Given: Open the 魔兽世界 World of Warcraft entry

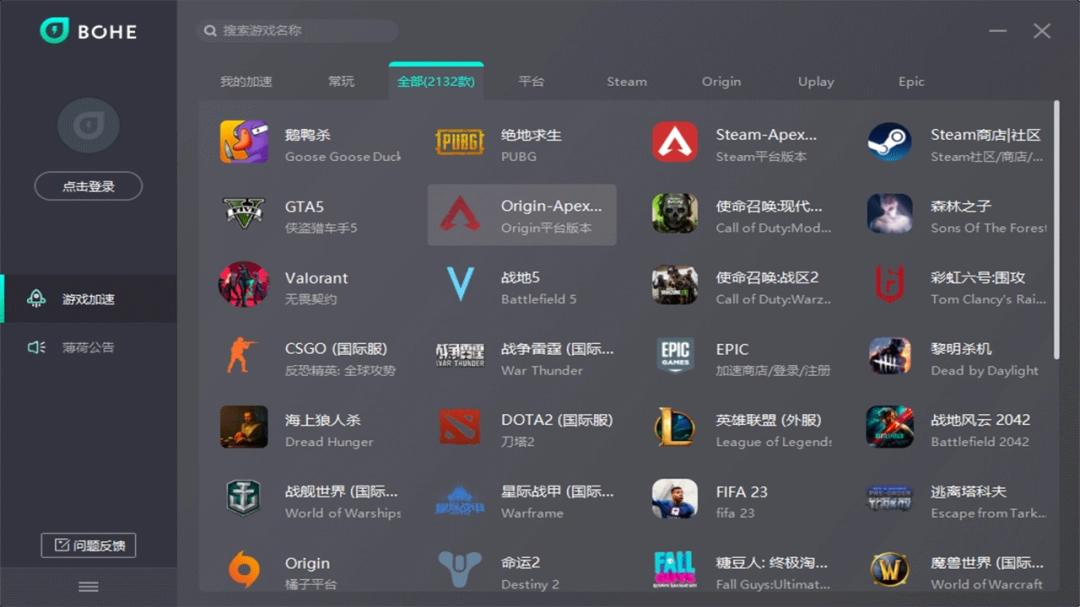Looking at the screenshot, I should [889, 572].
